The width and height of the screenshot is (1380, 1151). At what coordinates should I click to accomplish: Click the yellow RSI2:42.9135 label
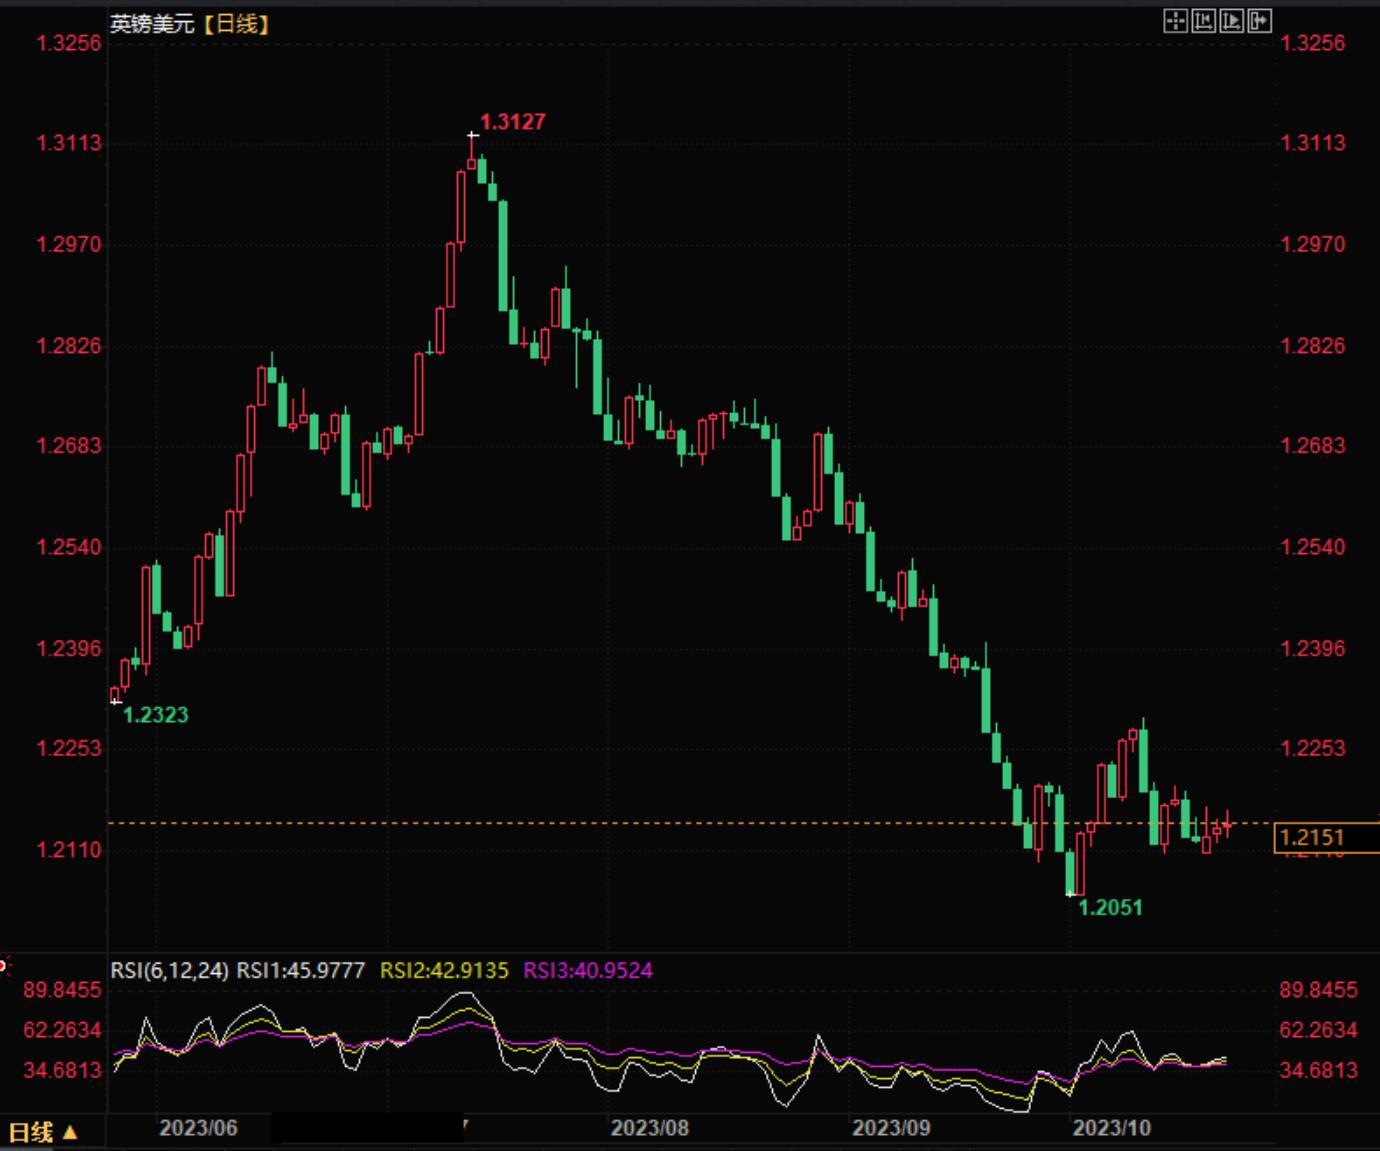tap(444, 970)
